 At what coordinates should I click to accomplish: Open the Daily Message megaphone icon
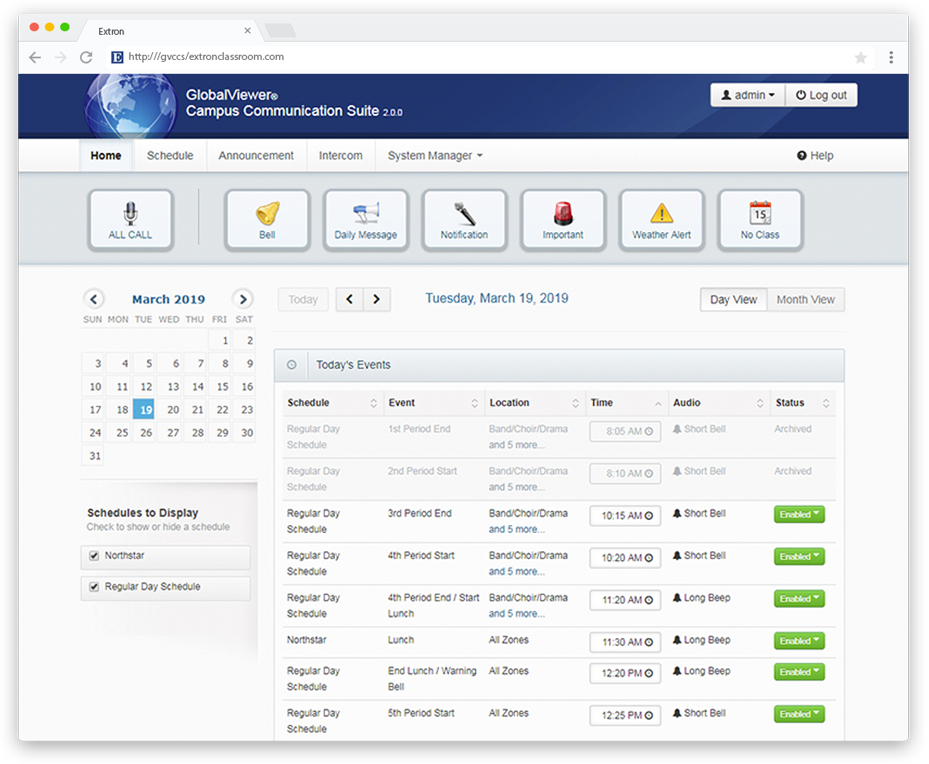(366, 220)
